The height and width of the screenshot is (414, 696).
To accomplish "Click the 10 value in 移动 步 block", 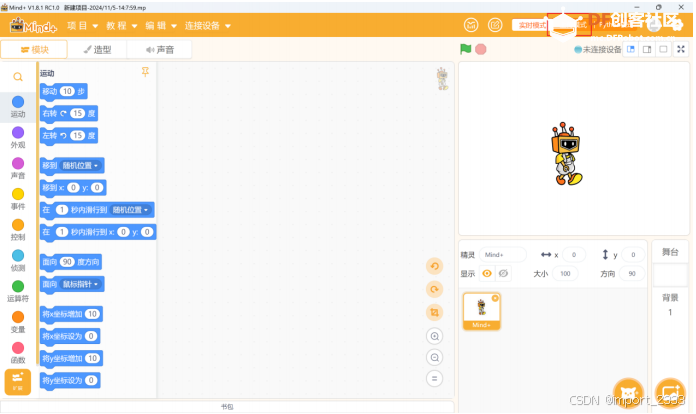I will (x=67, y=91).
